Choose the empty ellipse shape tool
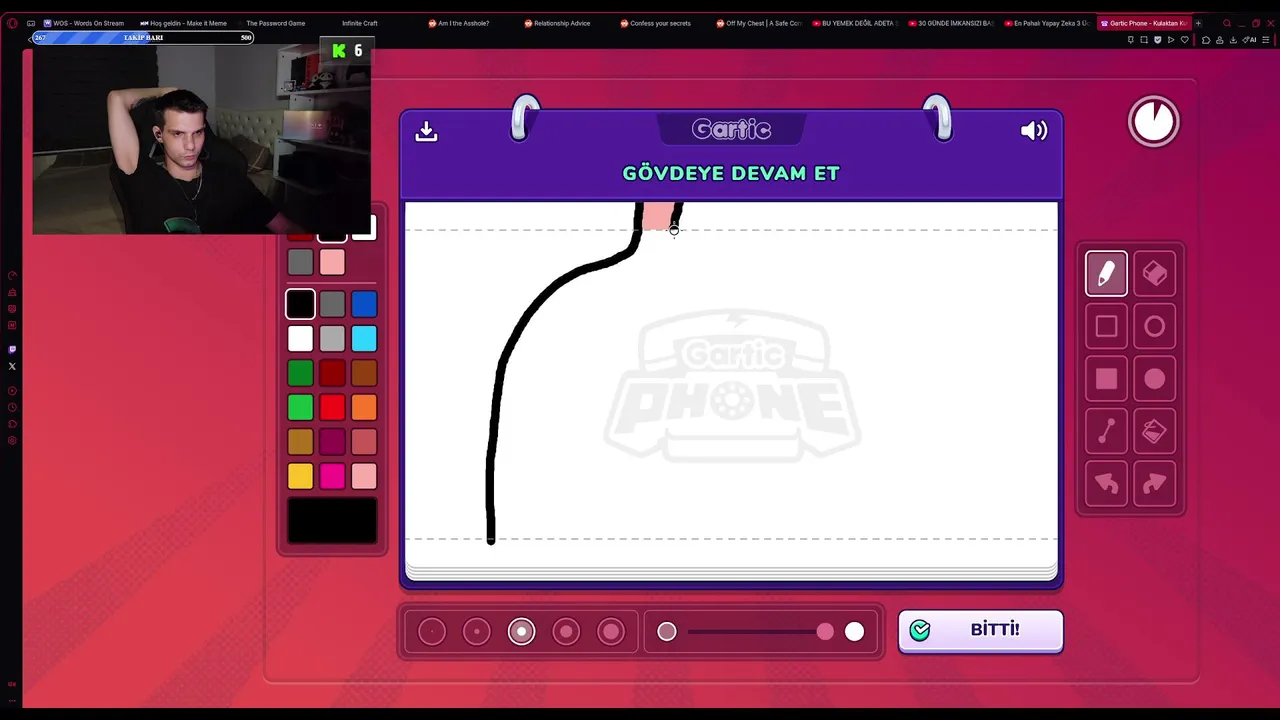Viewport: 1280px width, 720px height. tap(1154, 326)
